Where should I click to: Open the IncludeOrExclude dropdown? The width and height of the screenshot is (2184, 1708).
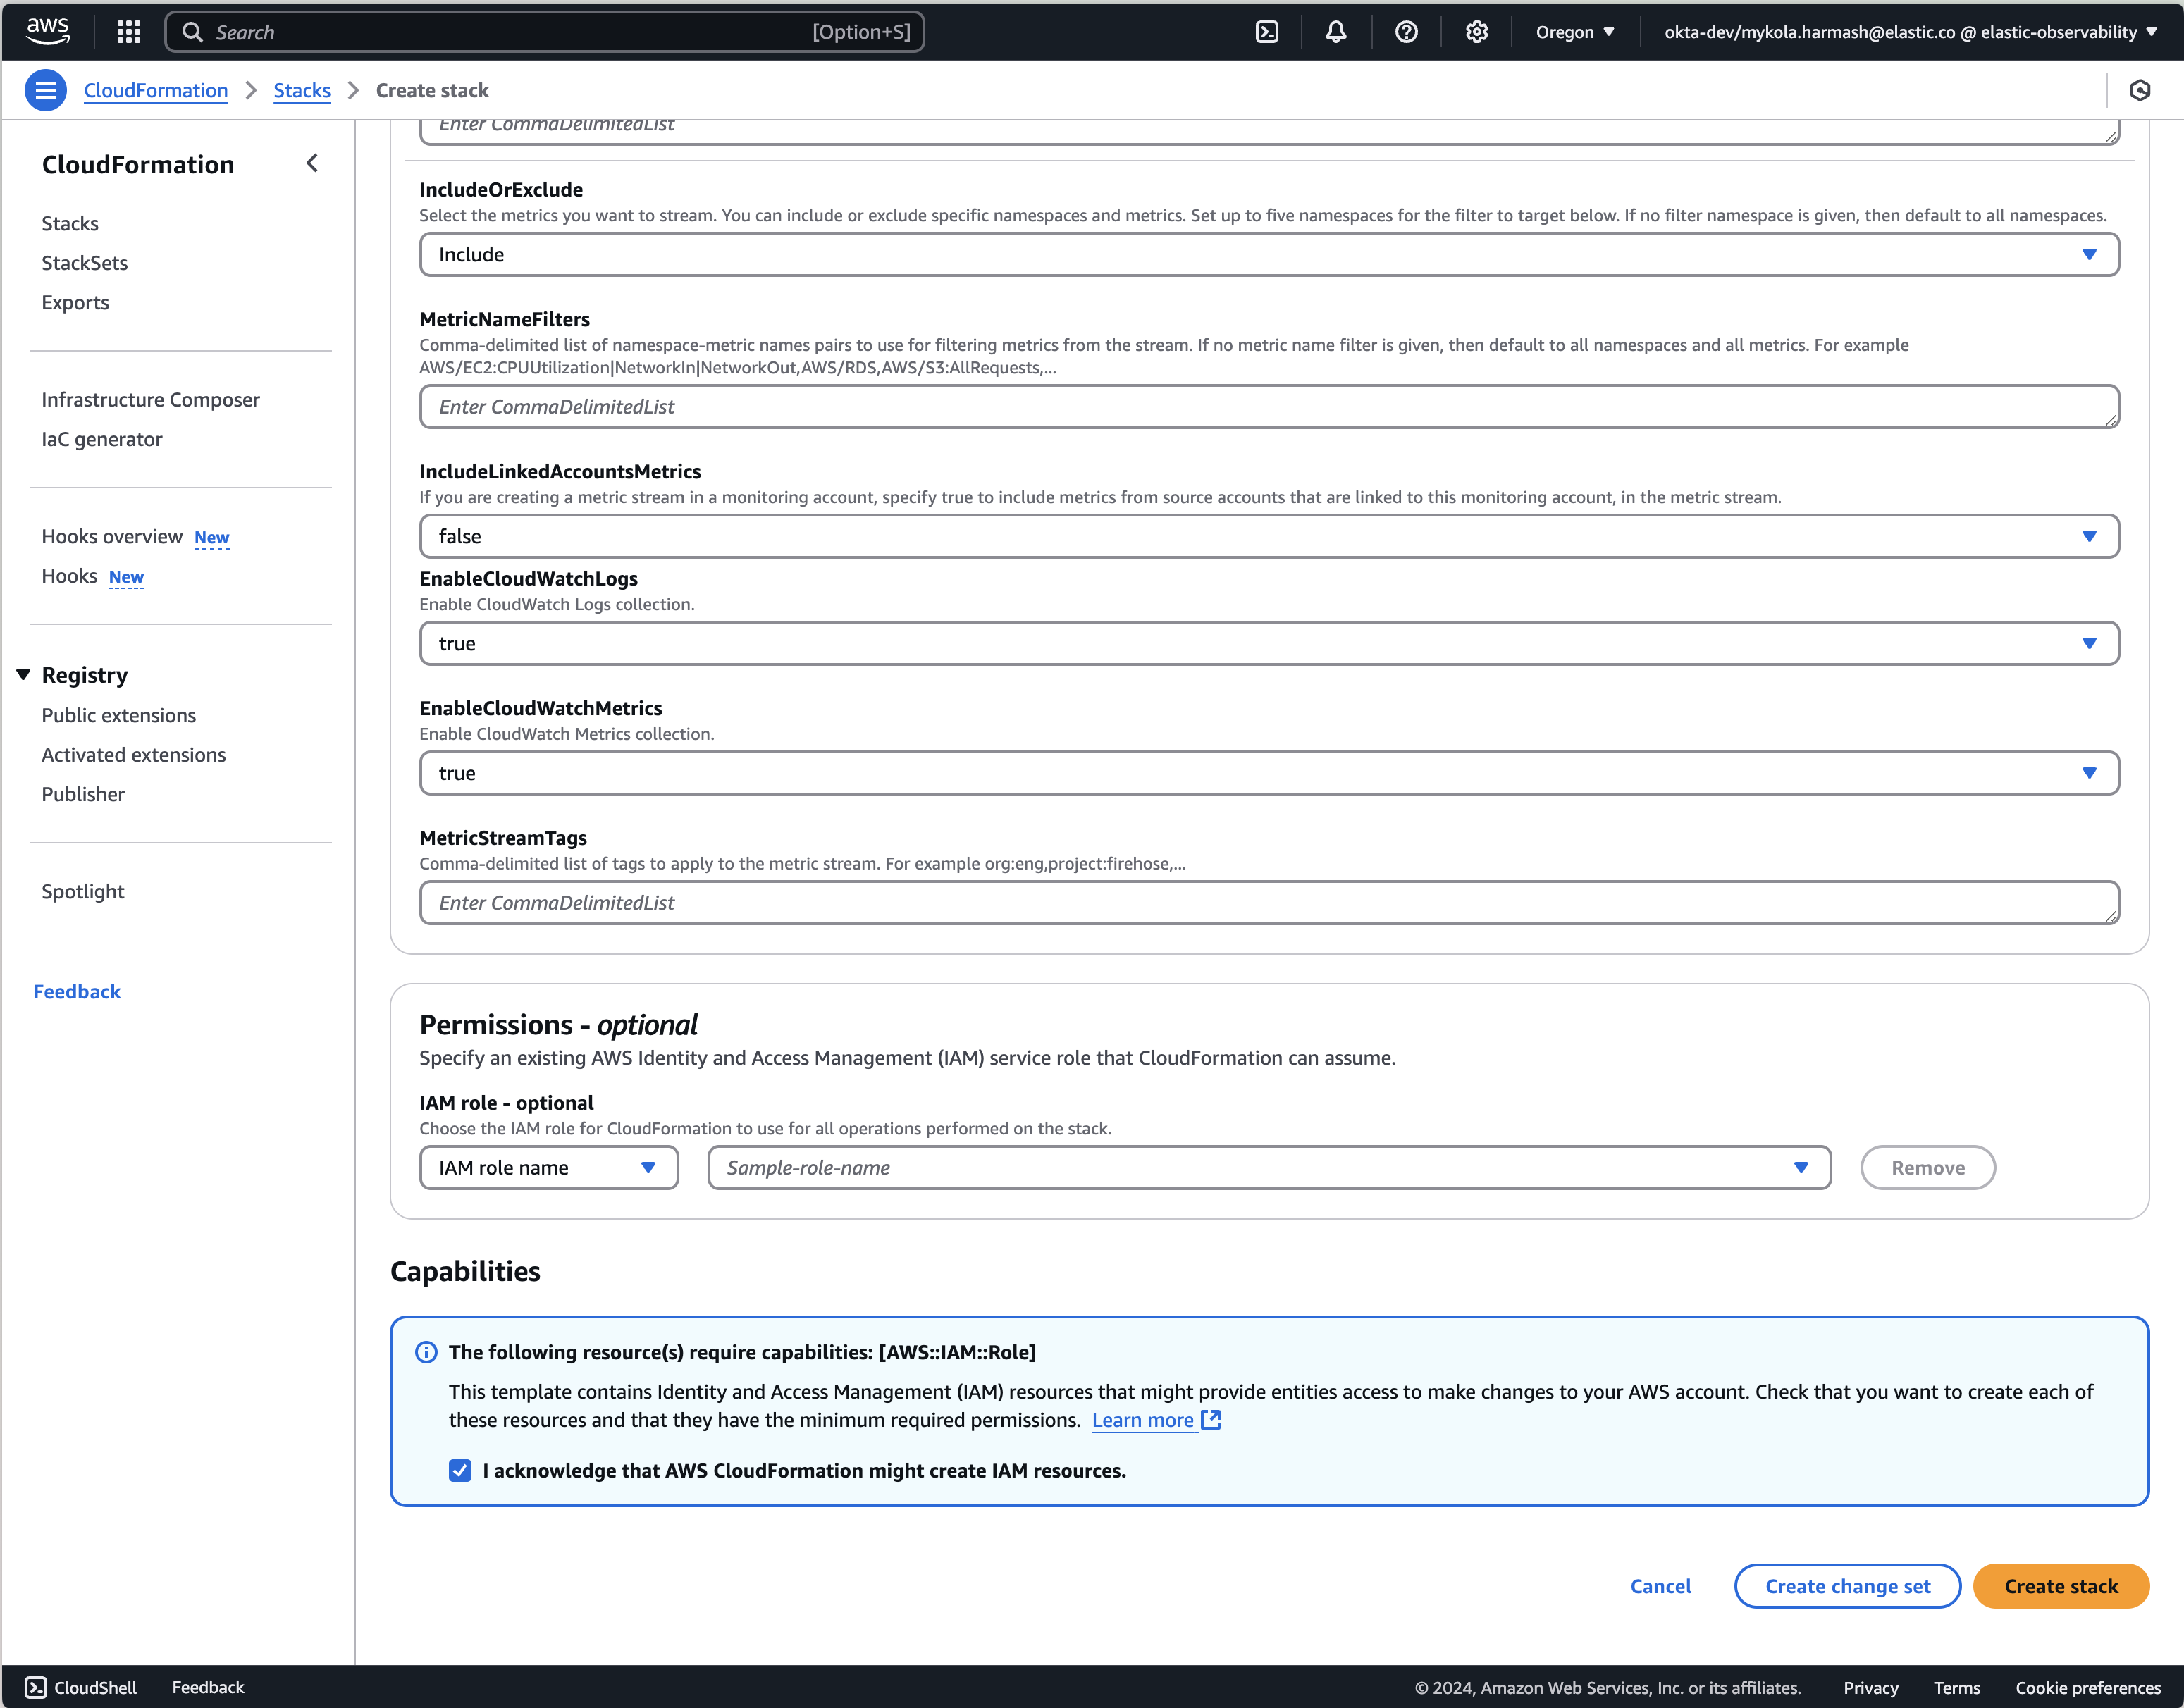click(1268, 255)
